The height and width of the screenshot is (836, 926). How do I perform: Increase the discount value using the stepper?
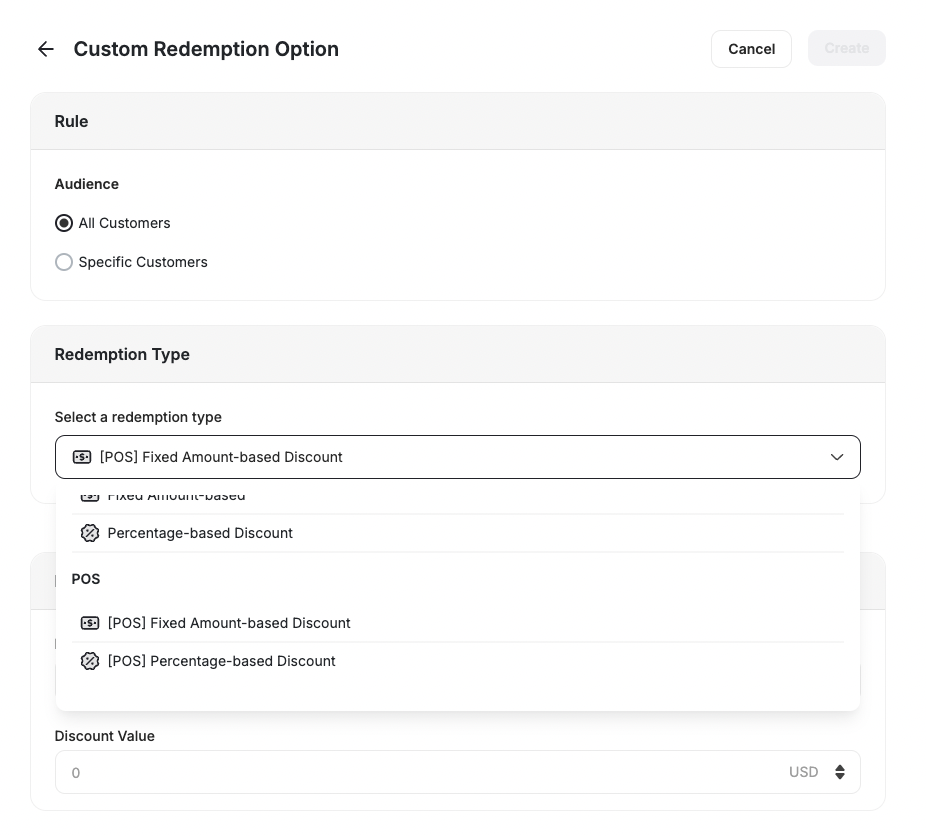point(840,767)
